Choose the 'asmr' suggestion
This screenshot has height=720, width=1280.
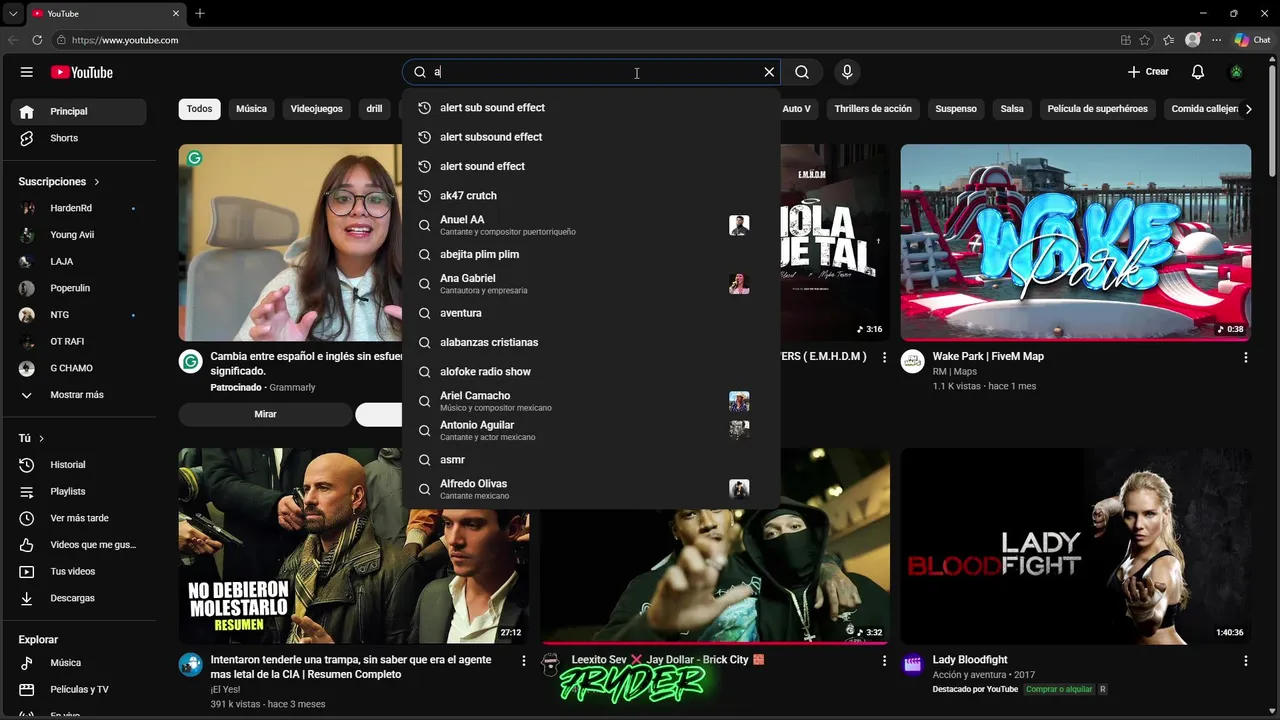(x=591, y=460)
